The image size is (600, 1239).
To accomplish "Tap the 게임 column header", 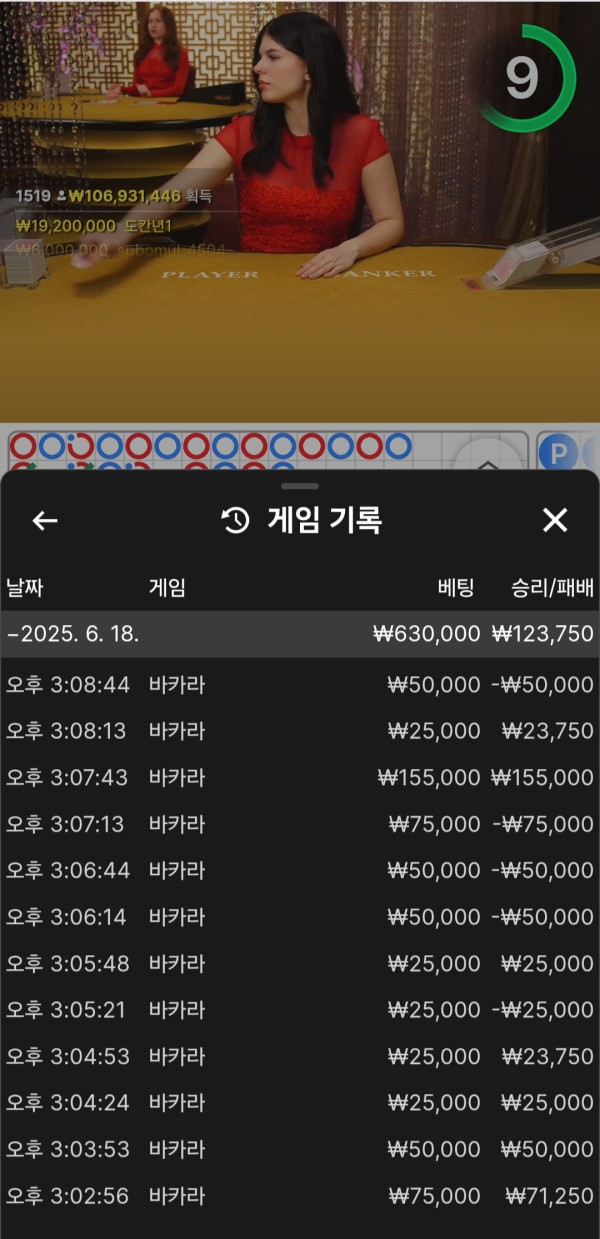I will coord(167,588).
